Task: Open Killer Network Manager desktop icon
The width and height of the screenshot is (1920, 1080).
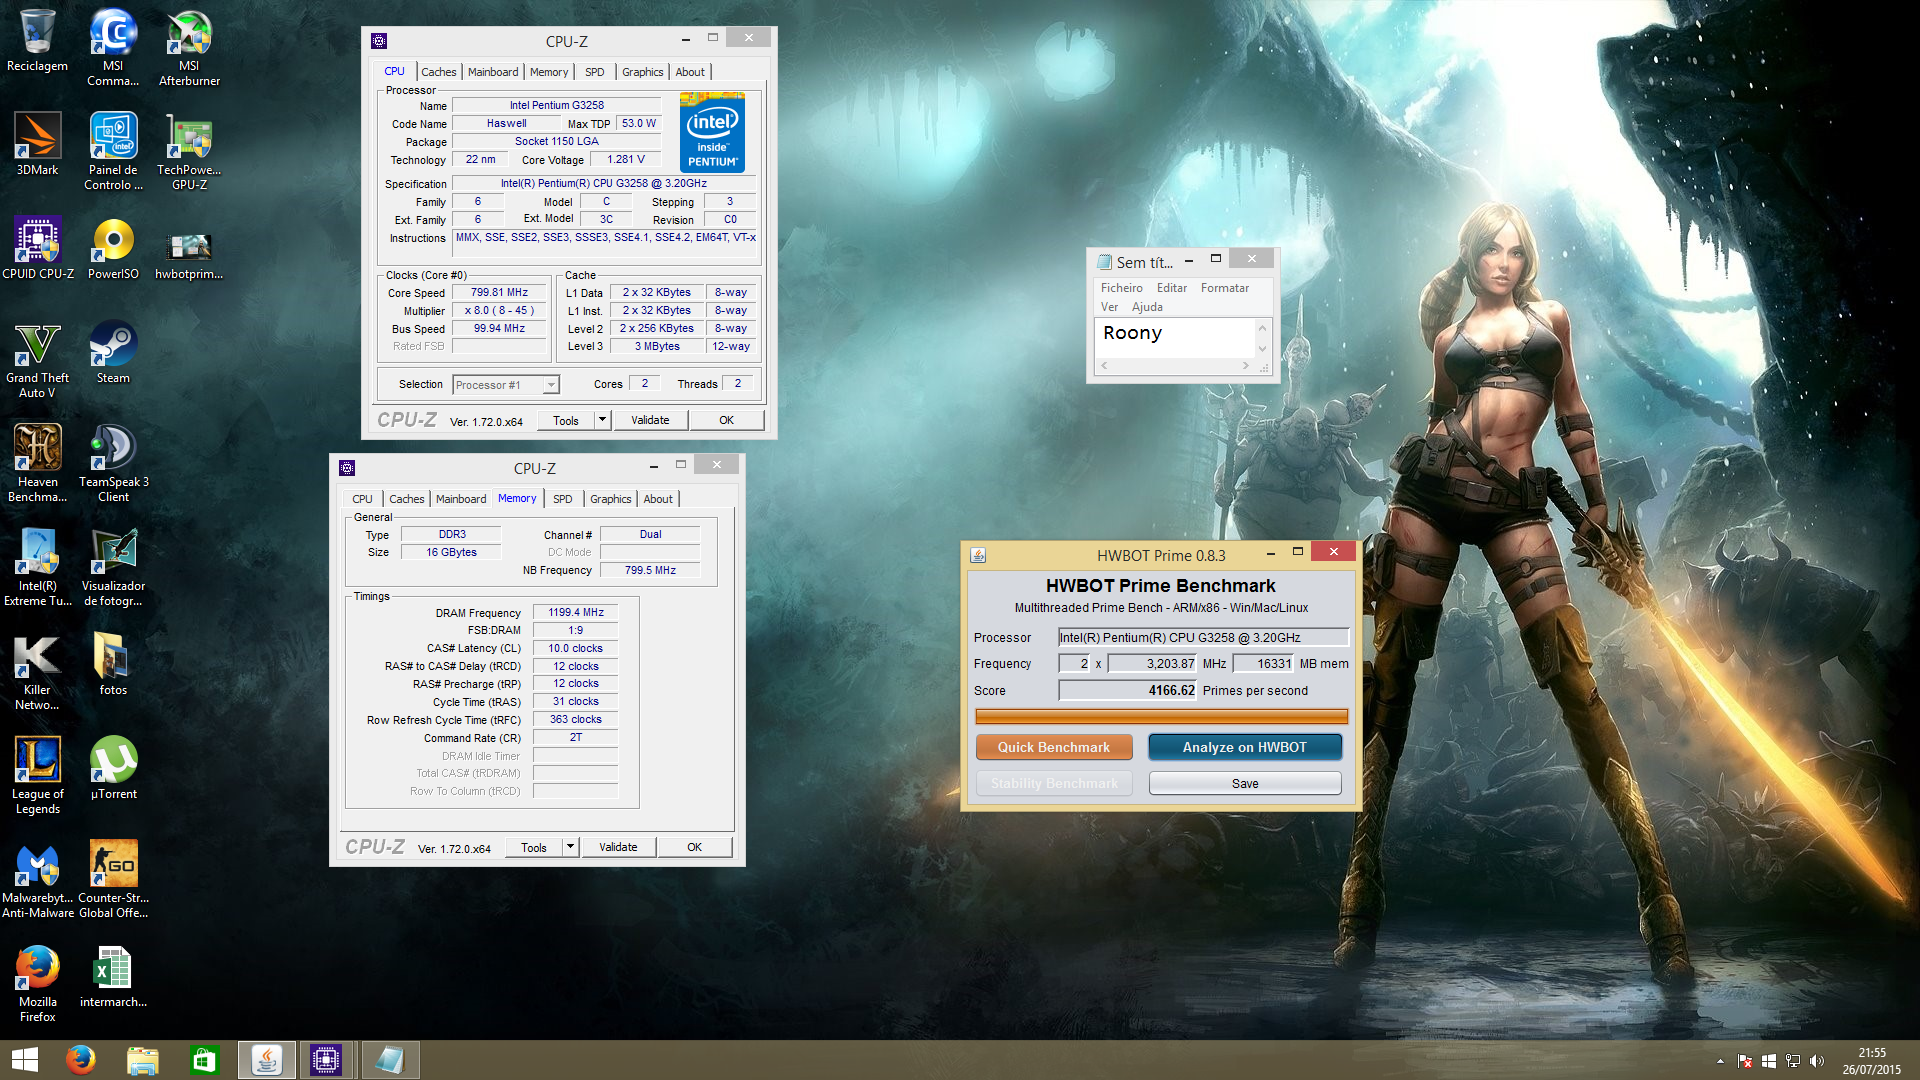Action: (x=37, y=671)
